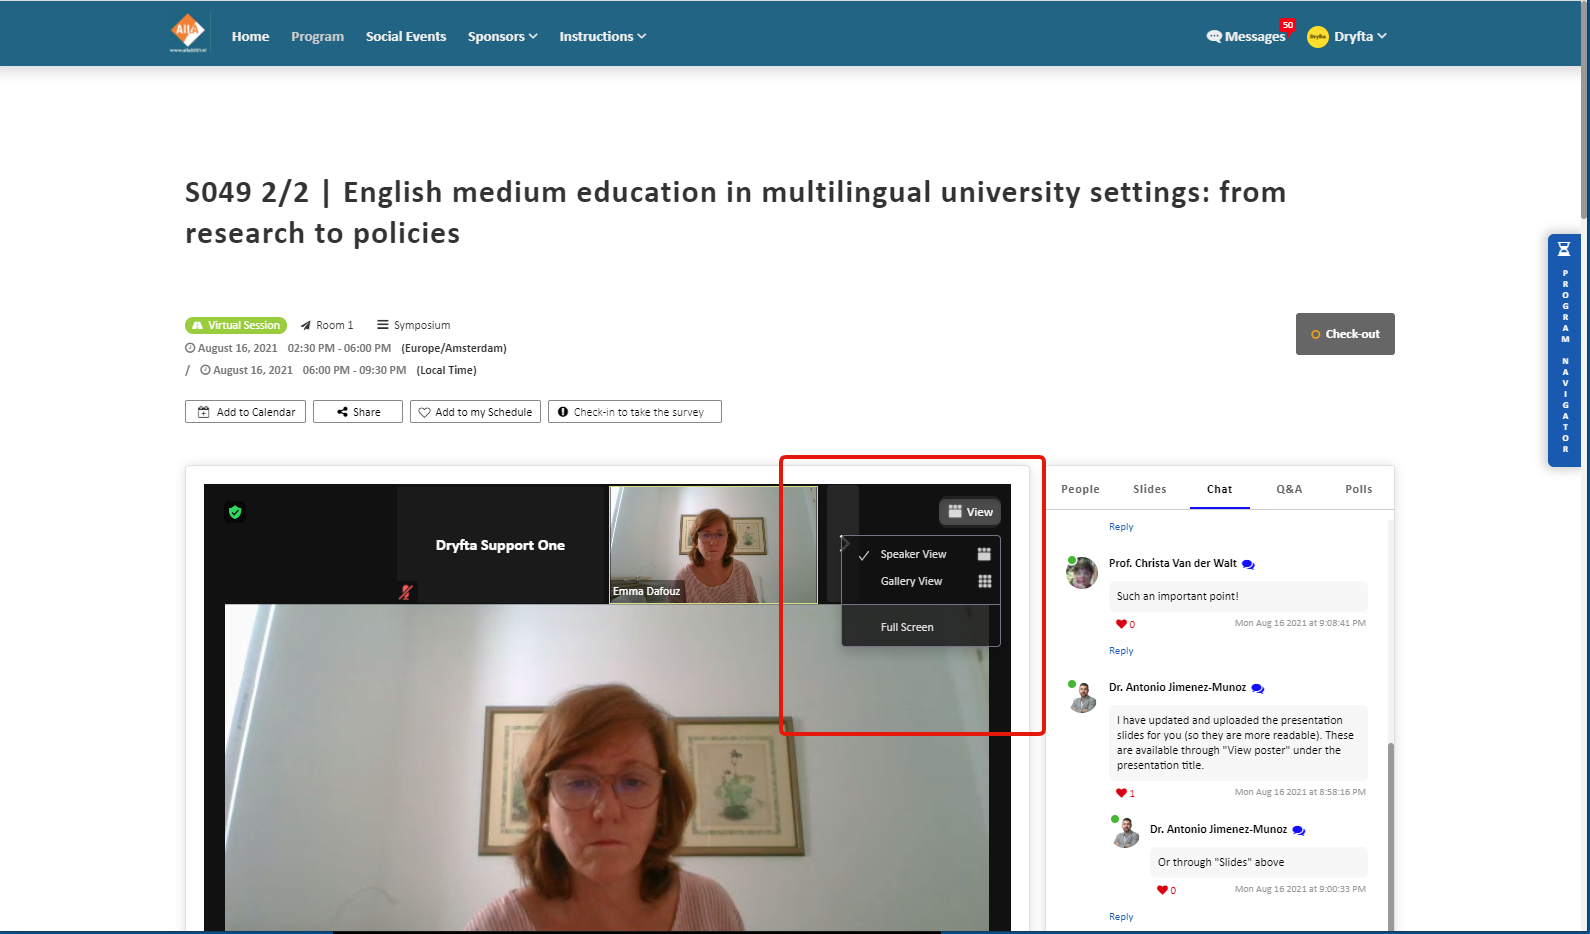Open the Program page
The image size is (1590, 934).
point(317,36)
